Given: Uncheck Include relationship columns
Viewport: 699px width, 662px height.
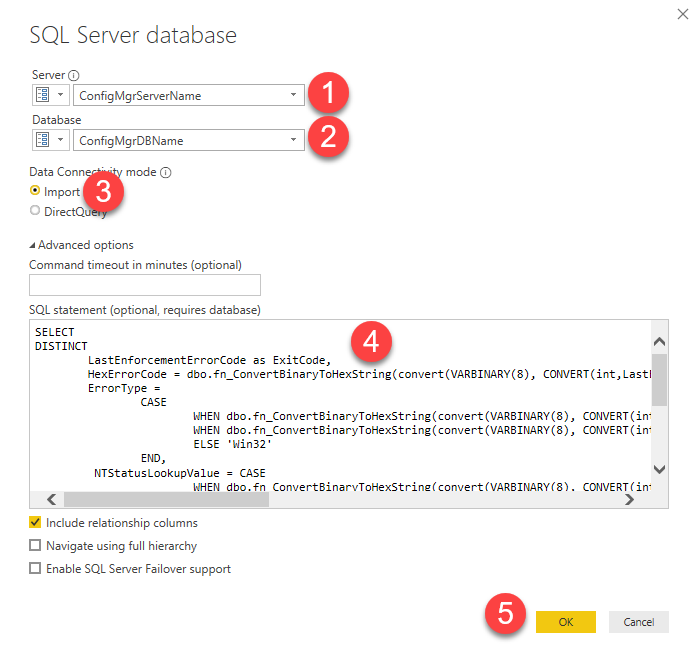Looking at the screenshot, I should click(35, 522).
